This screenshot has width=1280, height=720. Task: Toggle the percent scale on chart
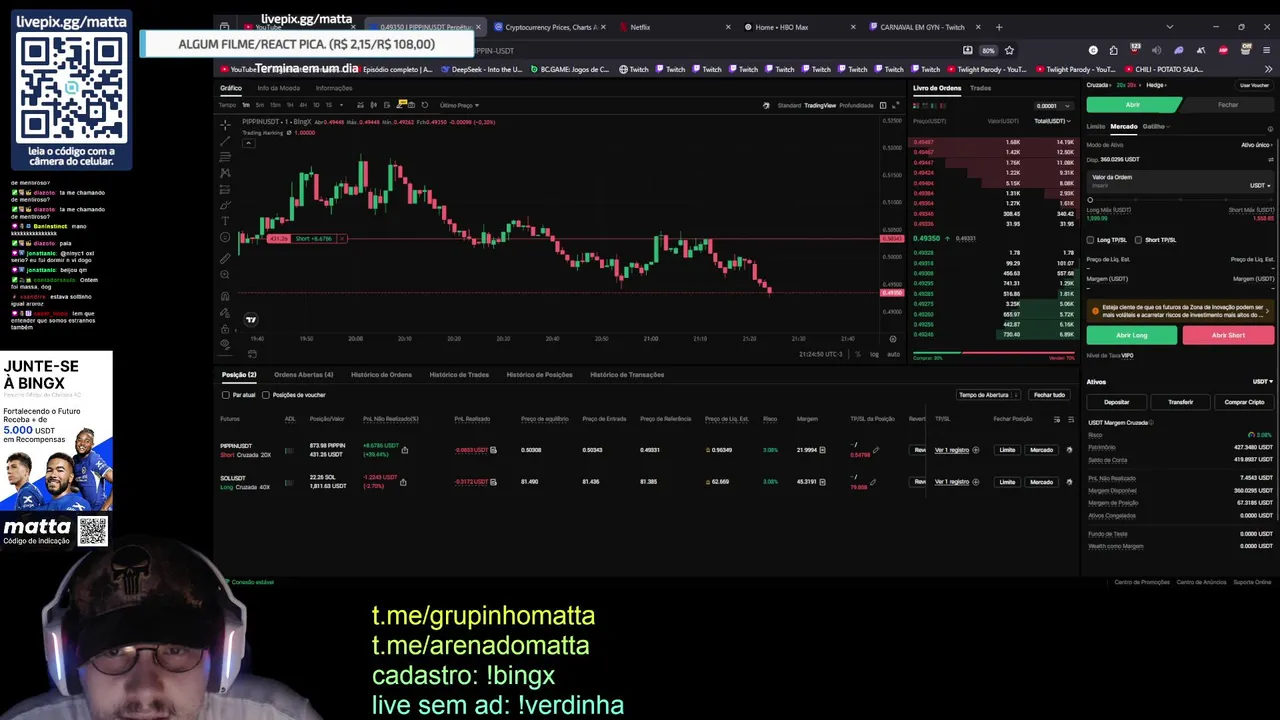(858, 354)
